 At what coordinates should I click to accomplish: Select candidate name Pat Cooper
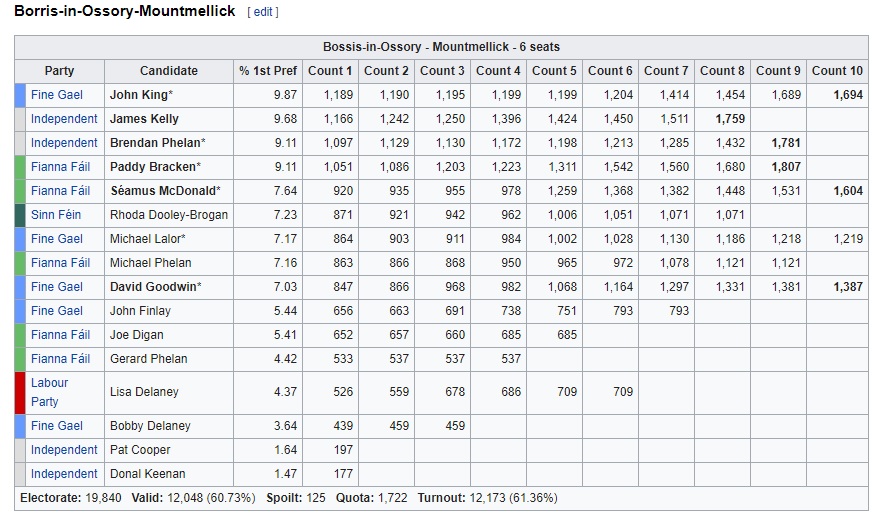(140, 451)
